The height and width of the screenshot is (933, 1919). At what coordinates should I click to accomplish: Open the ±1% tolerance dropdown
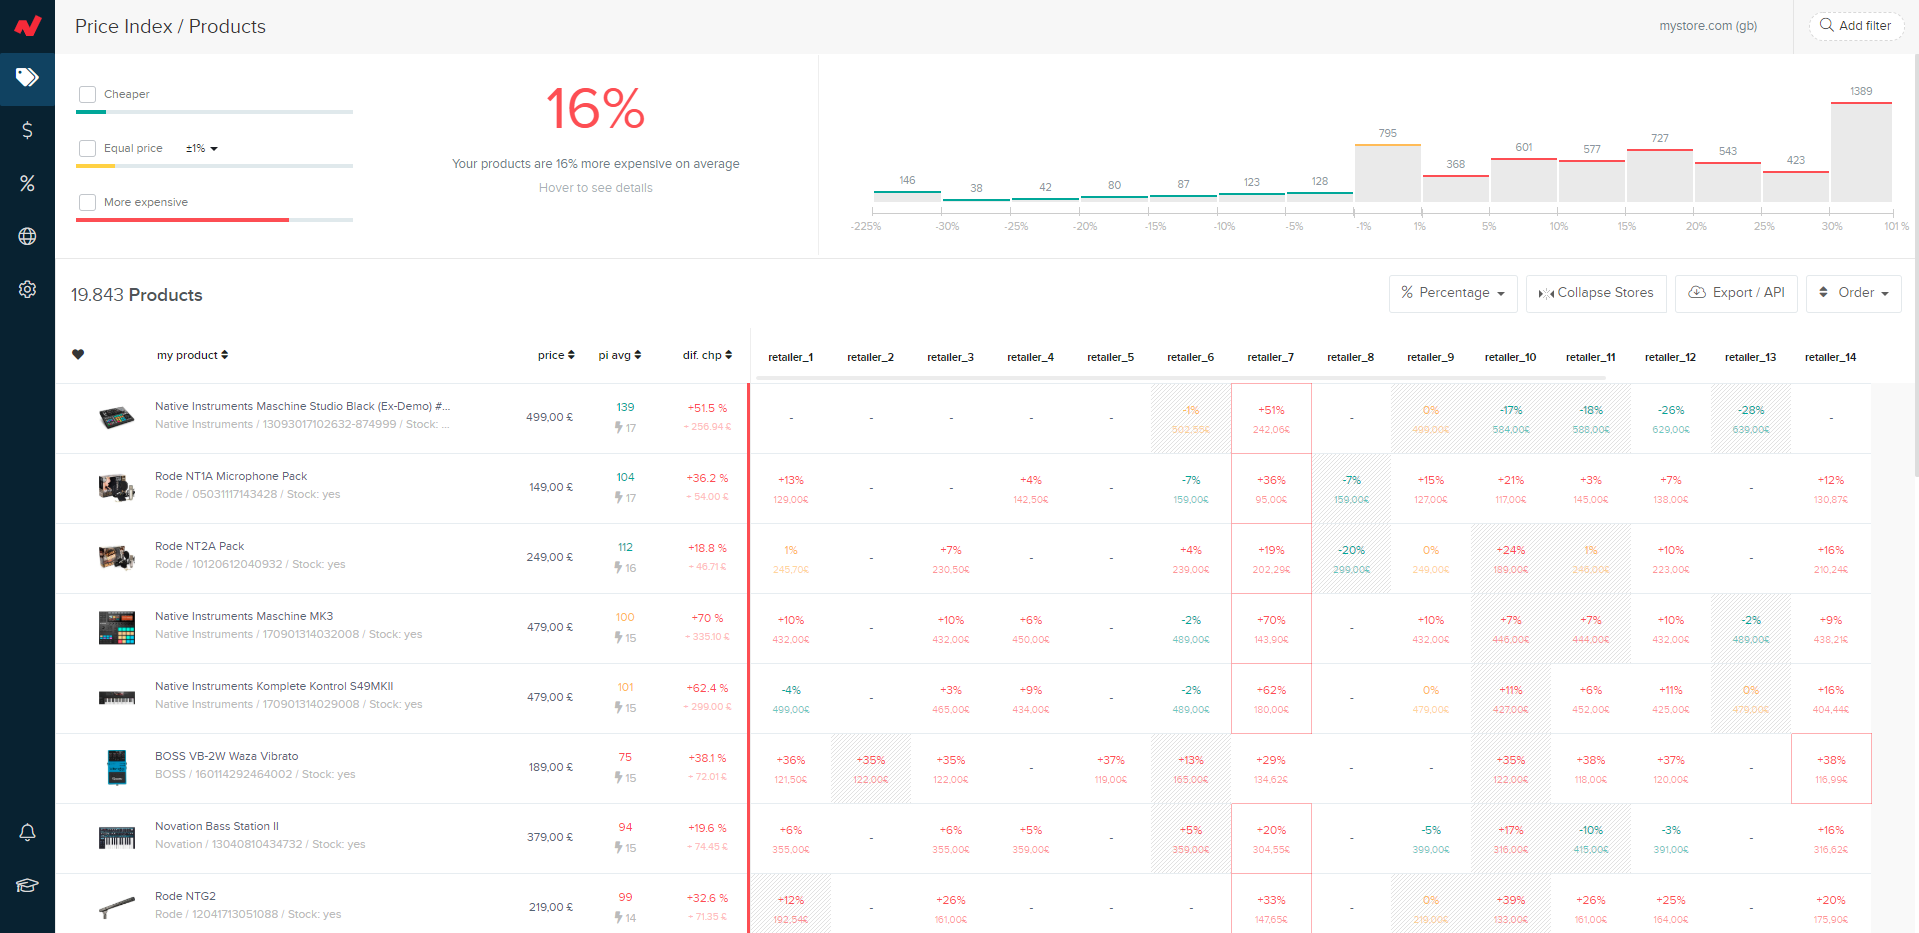(x=201, y=148)
